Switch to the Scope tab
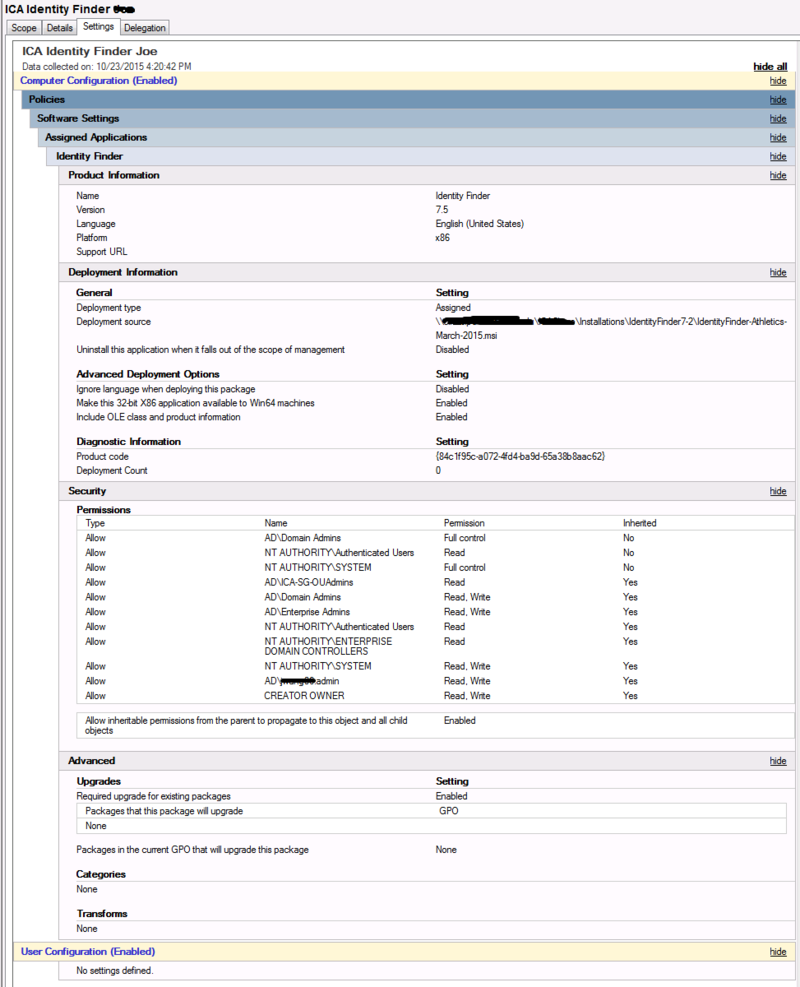The image size is (800, 987). (23, 27)
